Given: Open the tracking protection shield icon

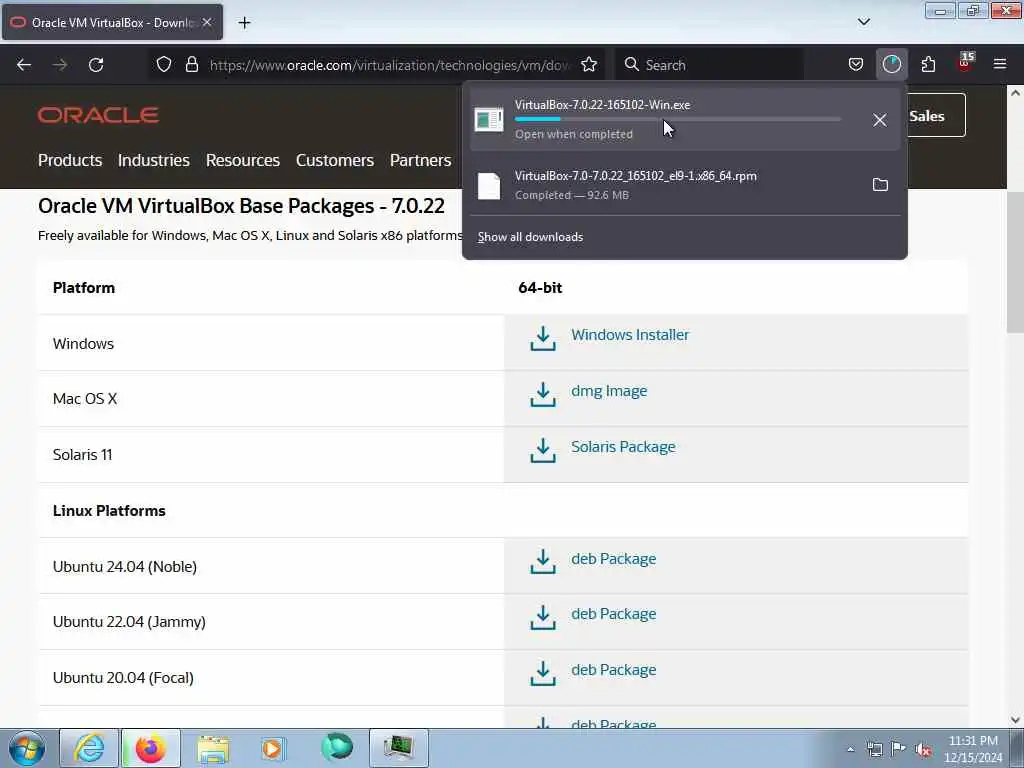Looking at the screenshot, I should (164, 65).
